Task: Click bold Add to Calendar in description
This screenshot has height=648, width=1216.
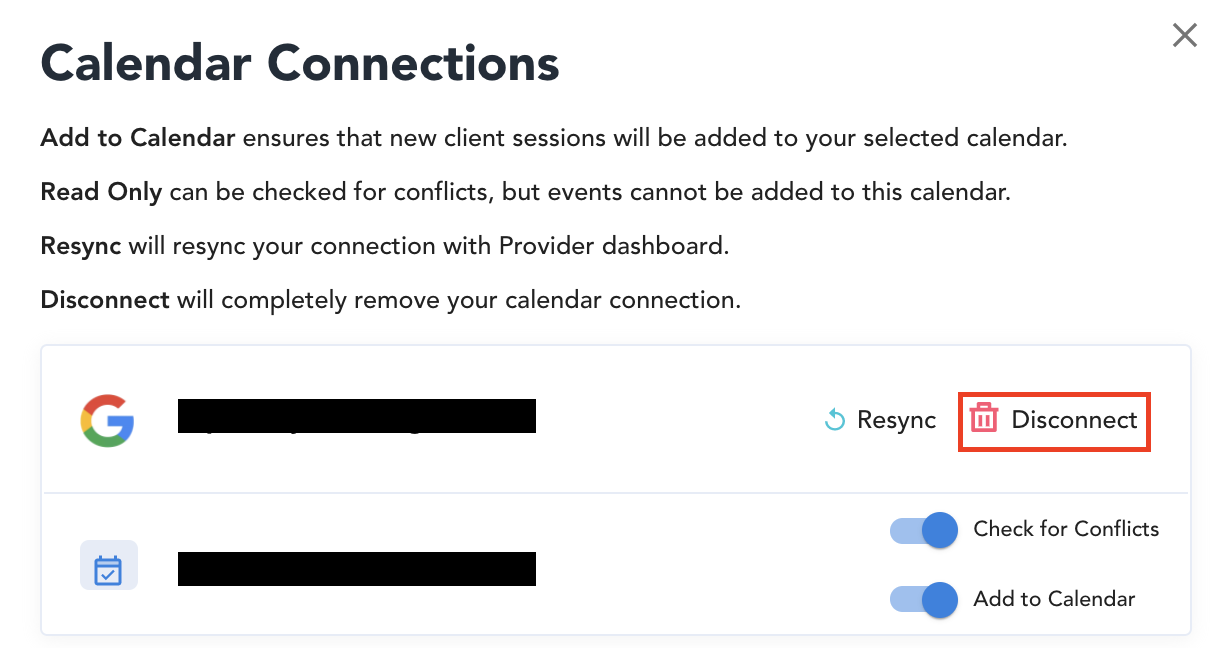Action: [x=137, y=138]
